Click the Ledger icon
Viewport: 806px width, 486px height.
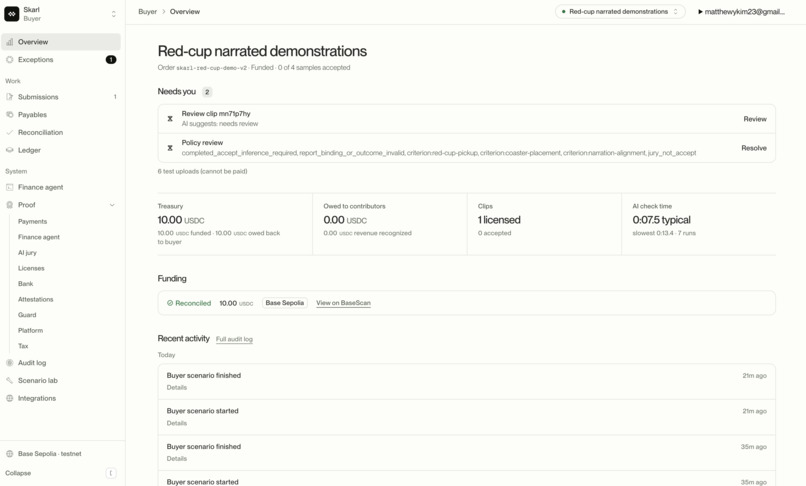click(x=9, y=150)
